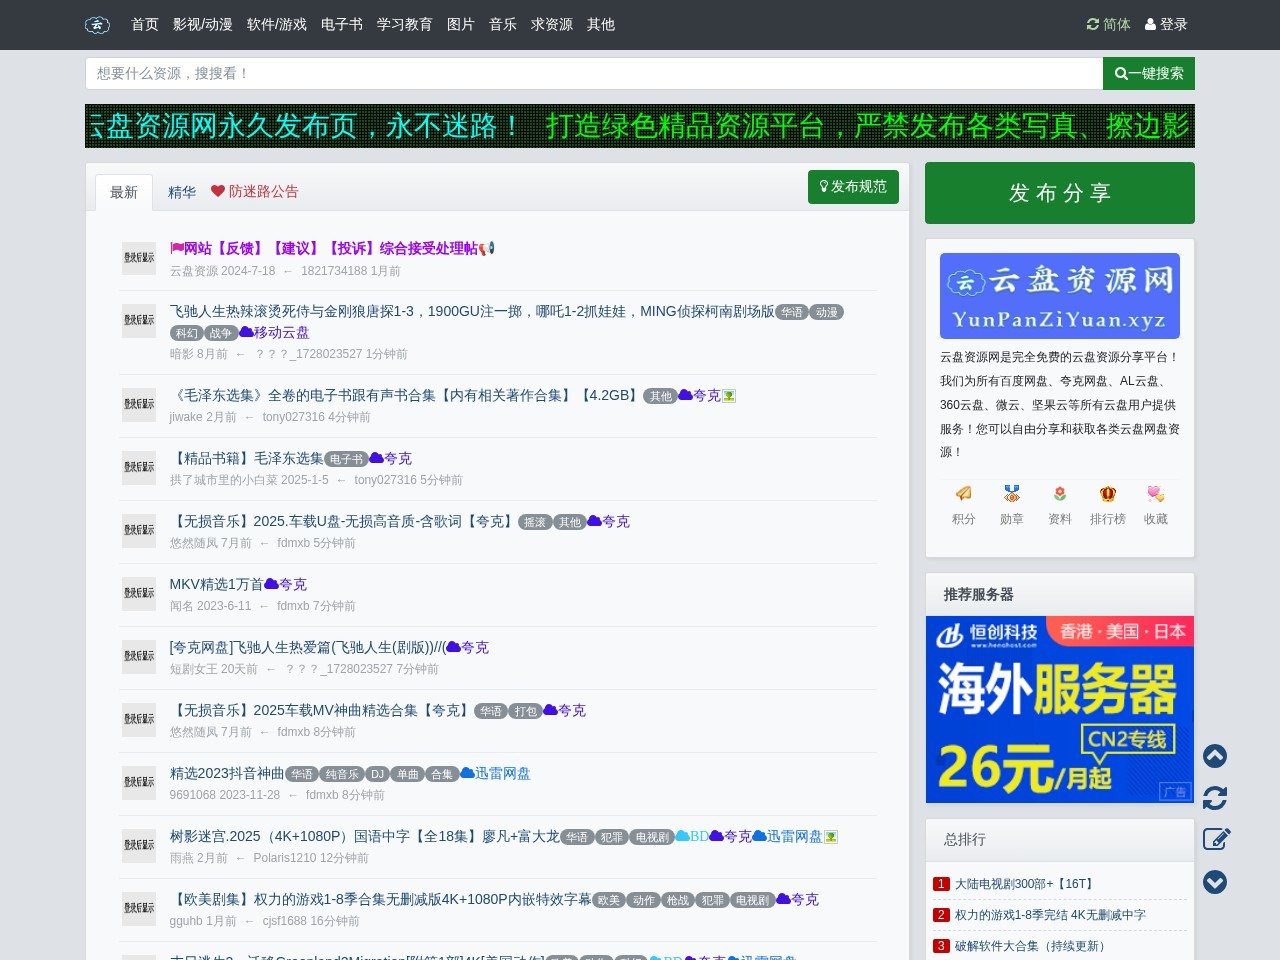The image size is (1280, 960).
Task: Open the 勋章 medal icon
Action: pos(1011,493)
